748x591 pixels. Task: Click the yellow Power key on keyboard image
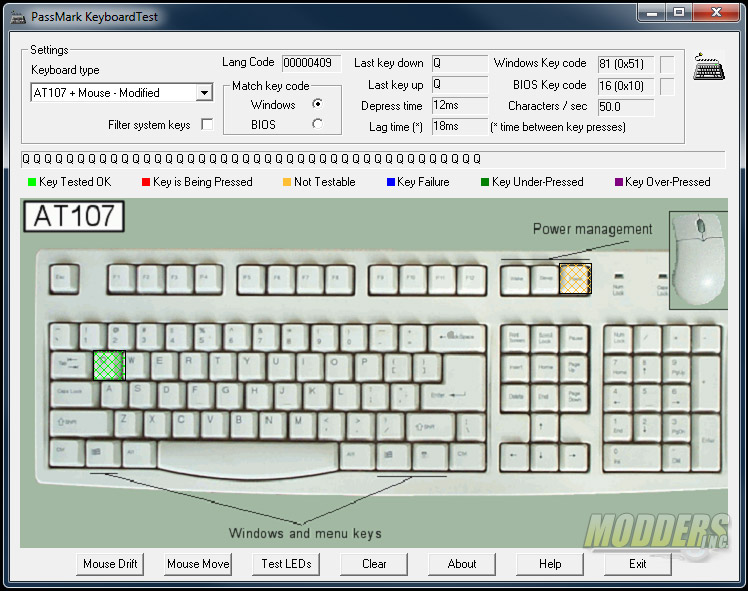pos(575,279)
